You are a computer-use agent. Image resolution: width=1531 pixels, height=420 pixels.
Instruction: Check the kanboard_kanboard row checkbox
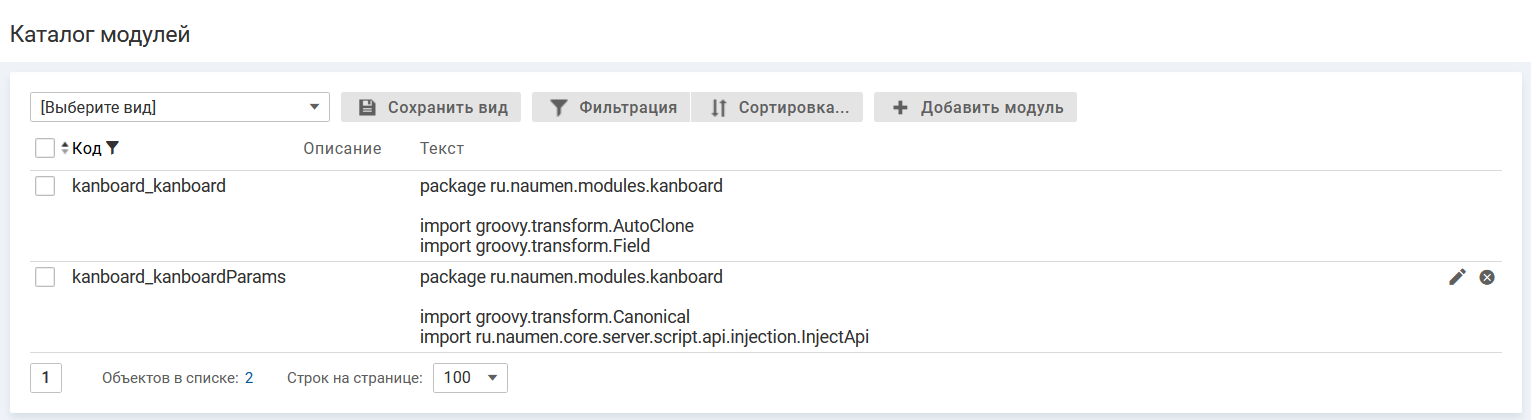tap(45, 186)
